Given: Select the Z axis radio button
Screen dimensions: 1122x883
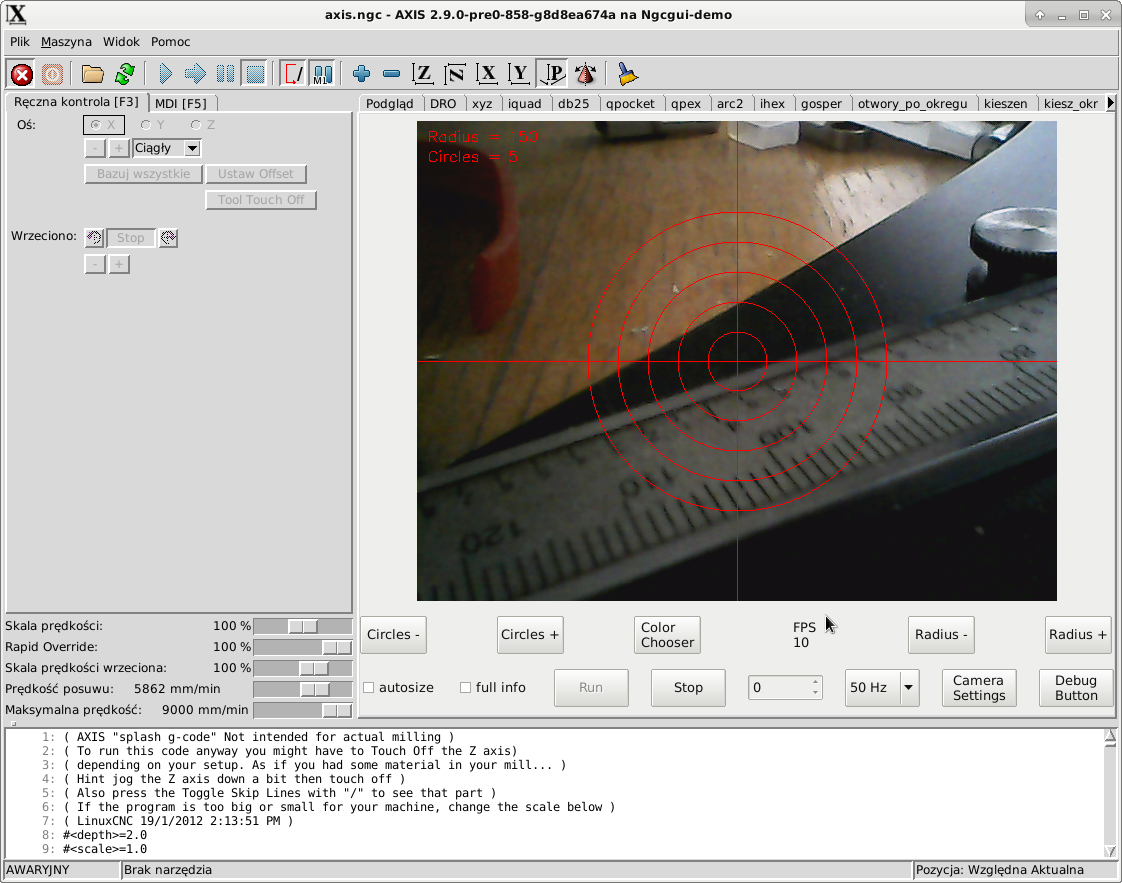Looking at the screenshot, I should [203, 125].
